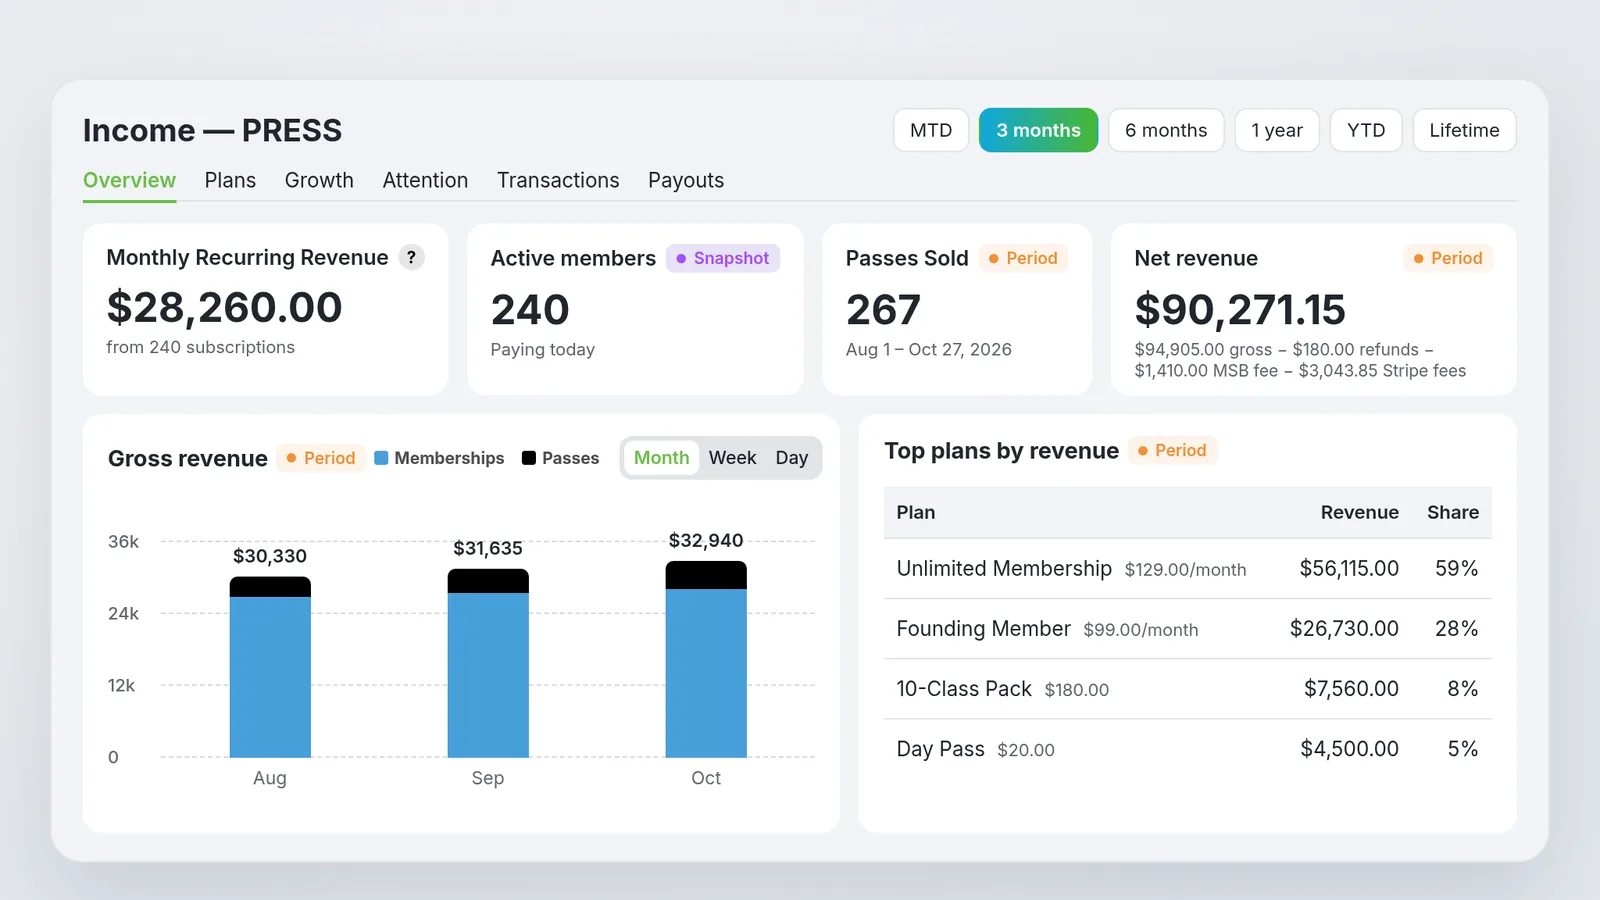Click the Share column header

pyautogui.click(x=1453, y=512)
